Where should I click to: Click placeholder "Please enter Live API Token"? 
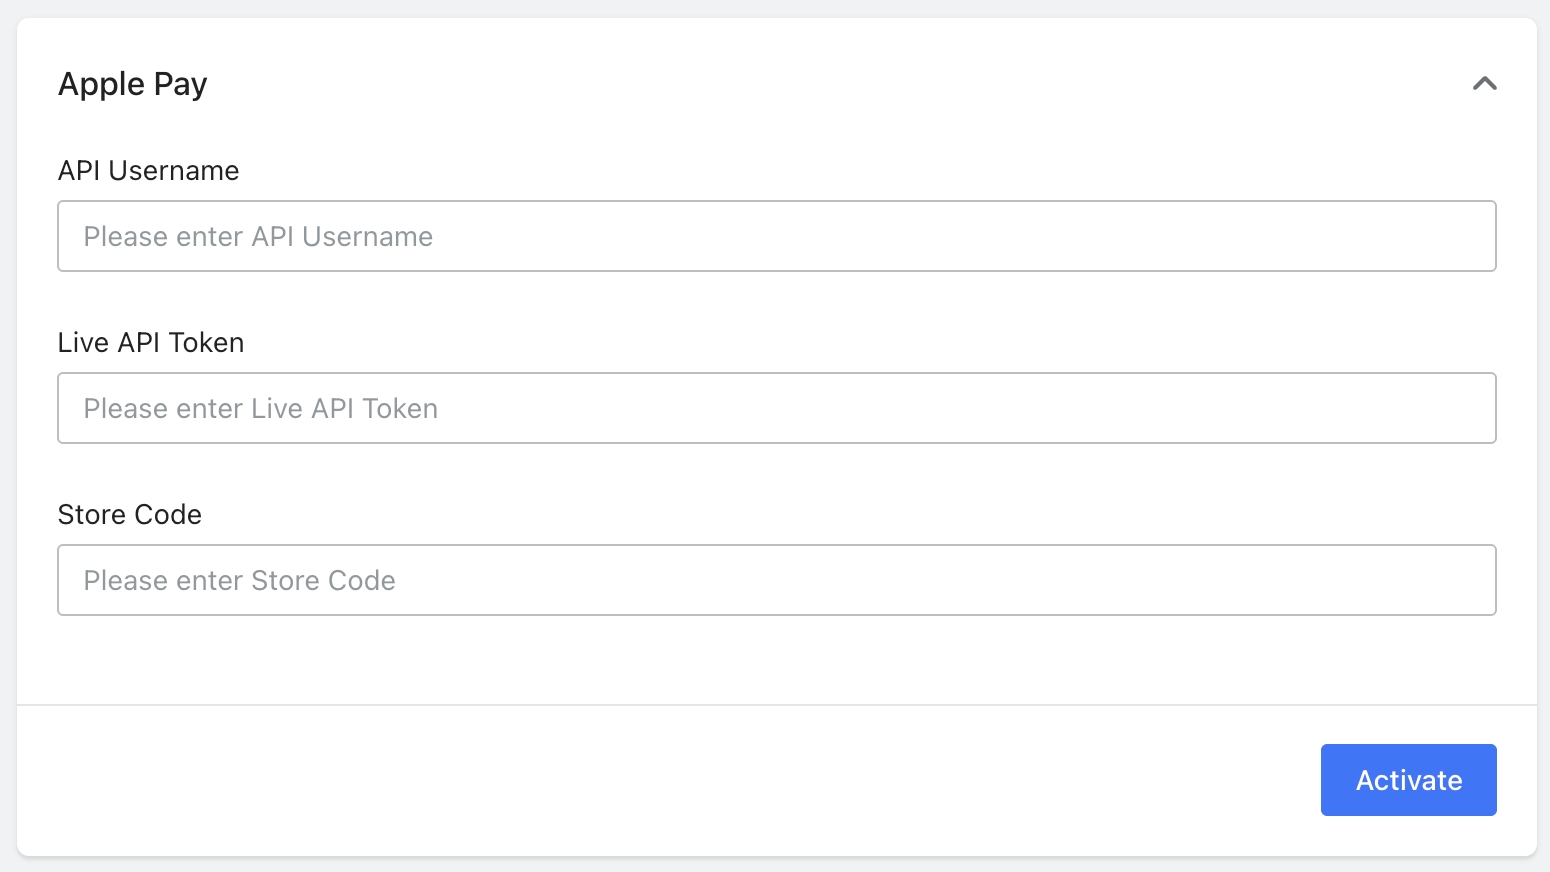click(261, 409)
